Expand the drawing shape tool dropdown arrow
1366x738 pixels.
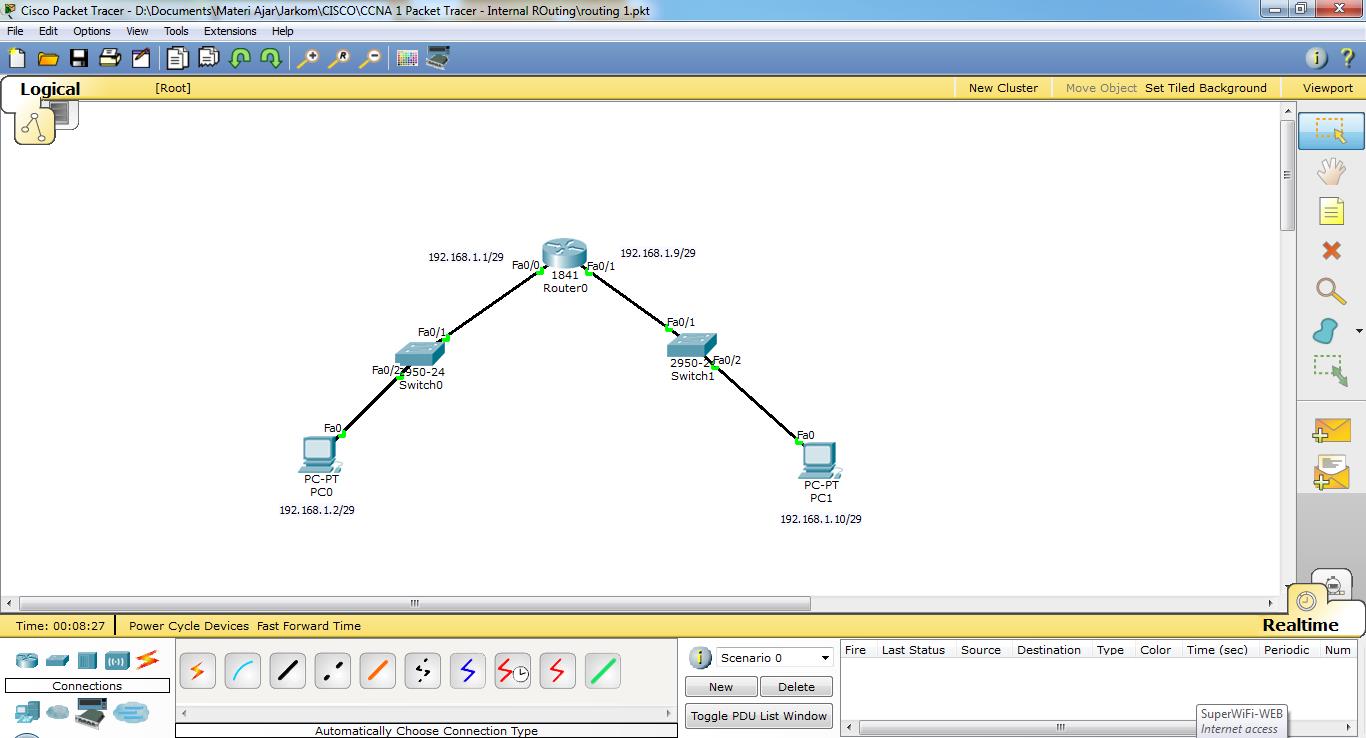click(x=1358, y=330)
